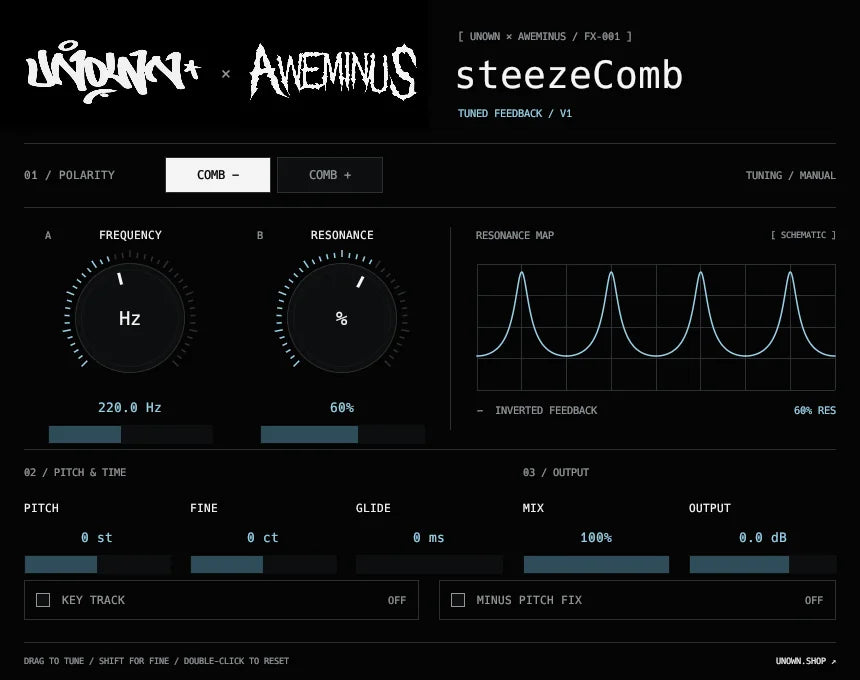This screenshot has width=860, height=680.
Task: Click the UNOWN graffiti logo
Action: click(x=114, y=72)
